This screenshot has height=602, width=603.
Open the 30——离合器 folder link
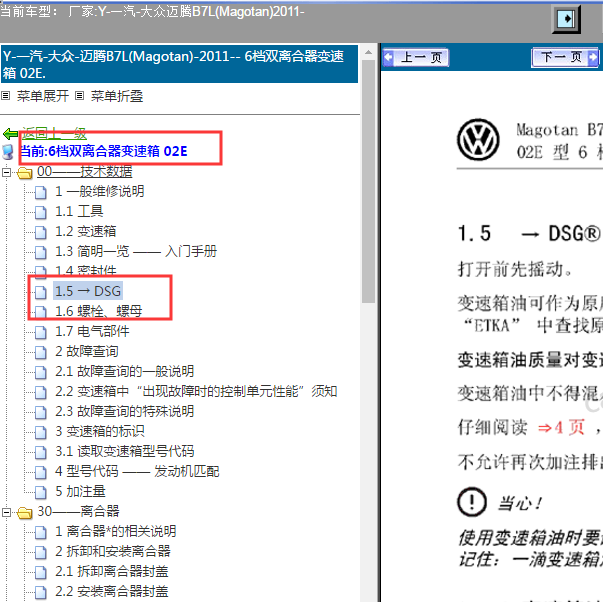78,511
